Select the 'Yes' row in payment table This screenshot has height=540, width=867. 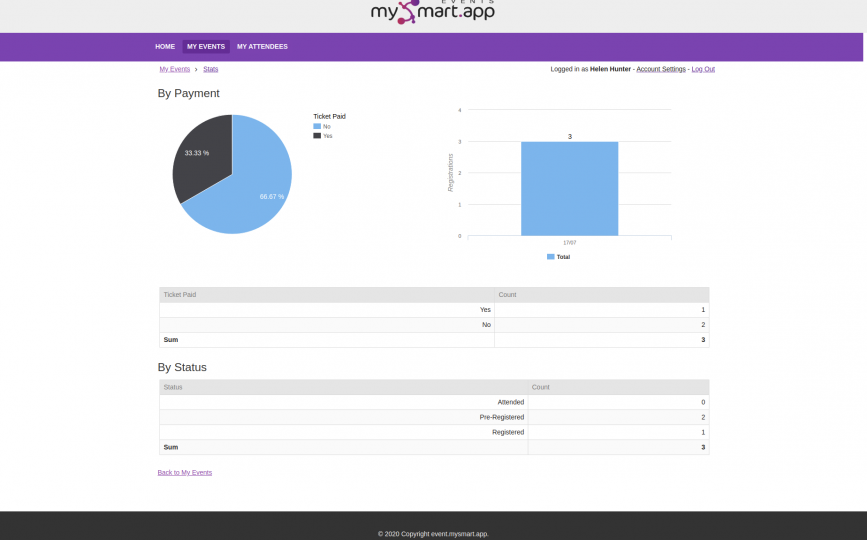click(x=434, y=310)
